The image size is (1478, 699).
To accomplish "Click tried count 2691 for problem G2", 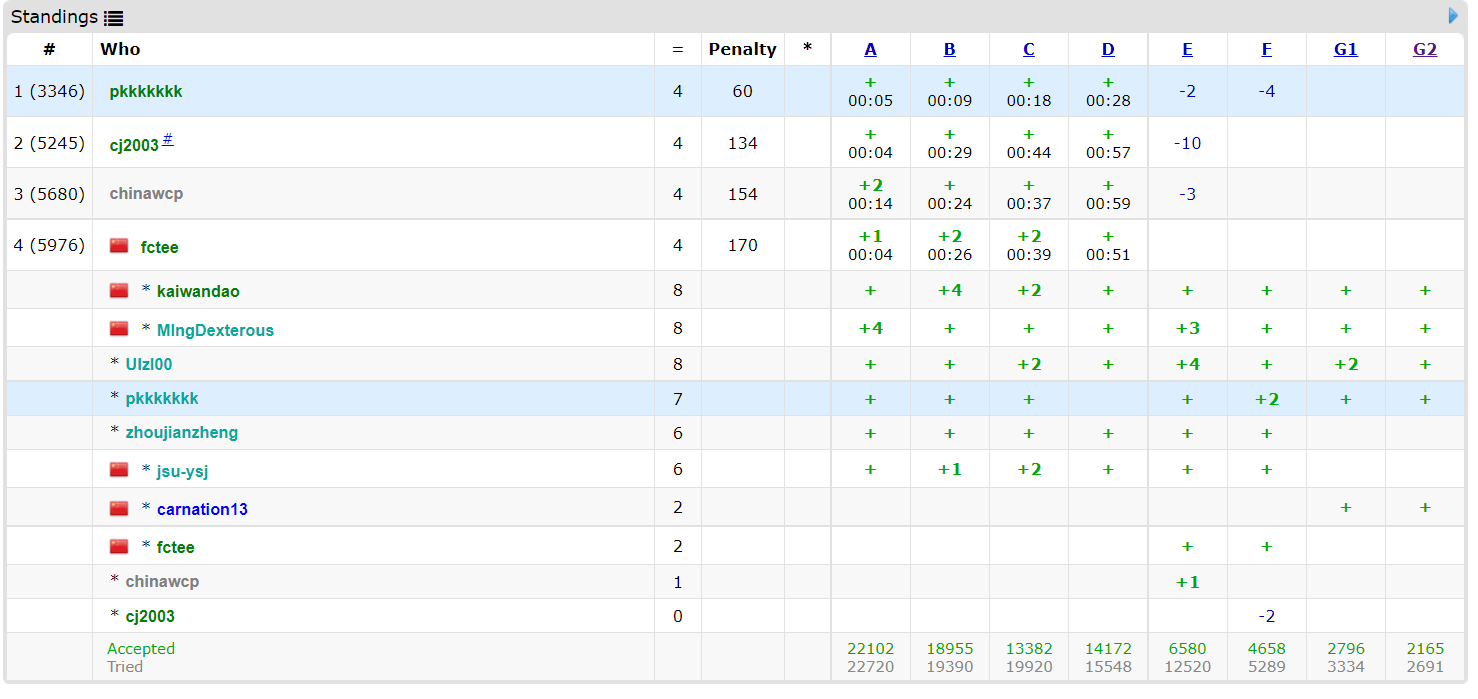I will [1425, 667].
